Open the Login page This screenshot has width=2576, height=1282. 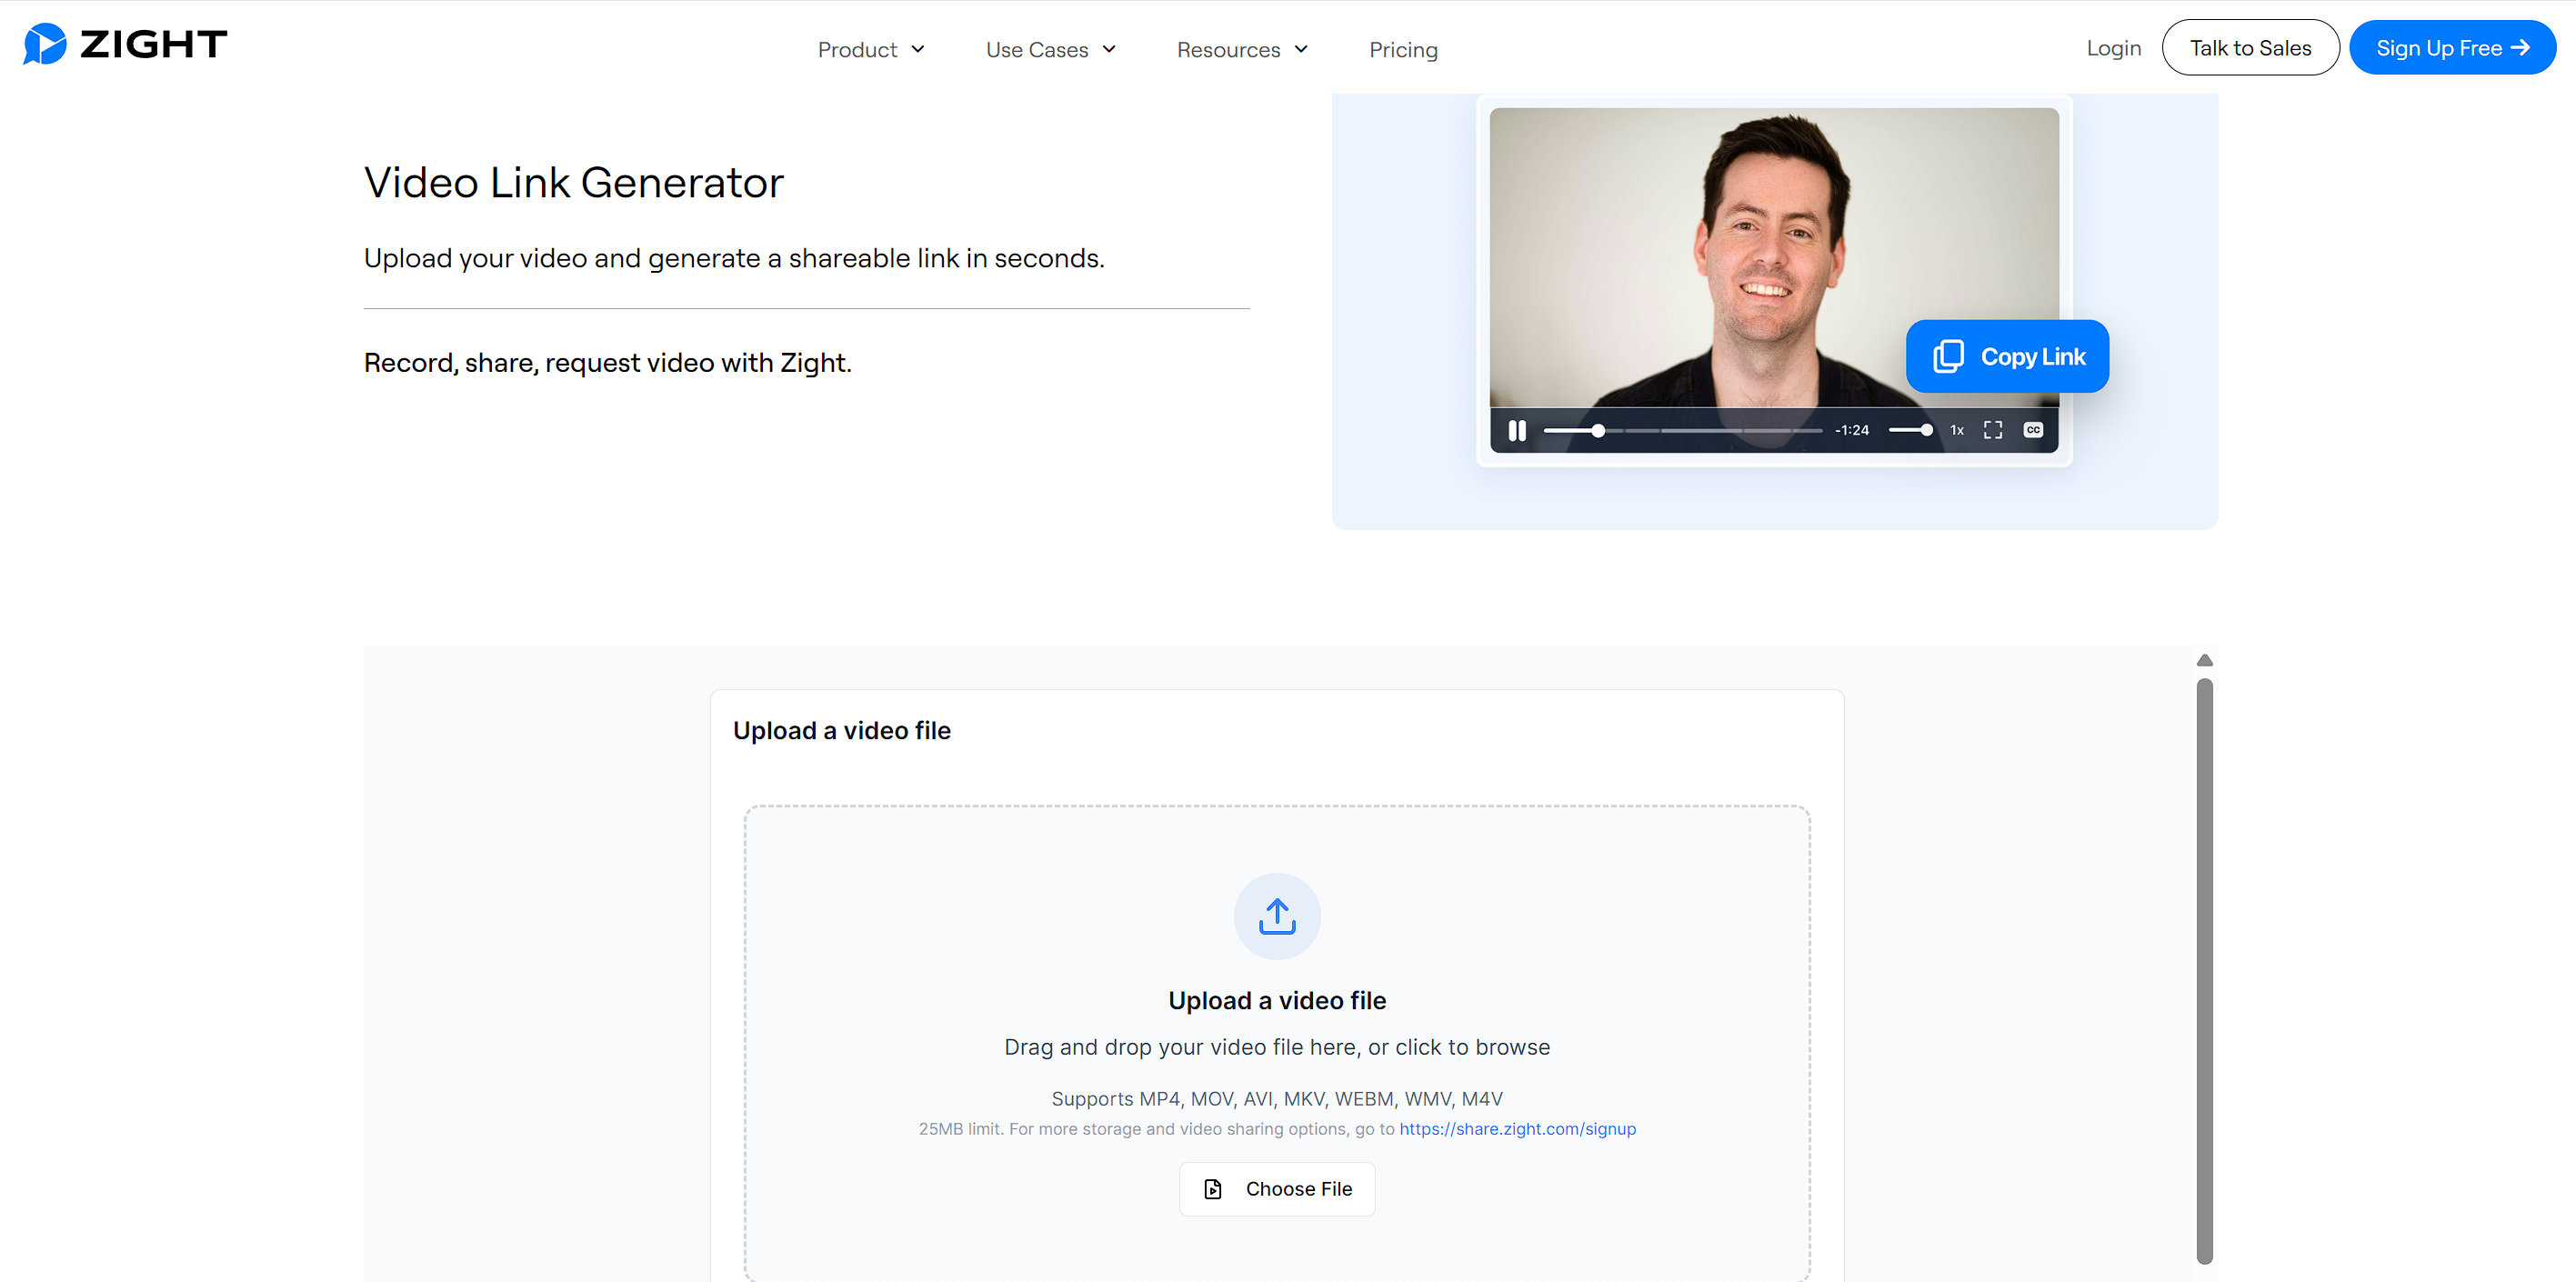click(x=2113, y=48)
